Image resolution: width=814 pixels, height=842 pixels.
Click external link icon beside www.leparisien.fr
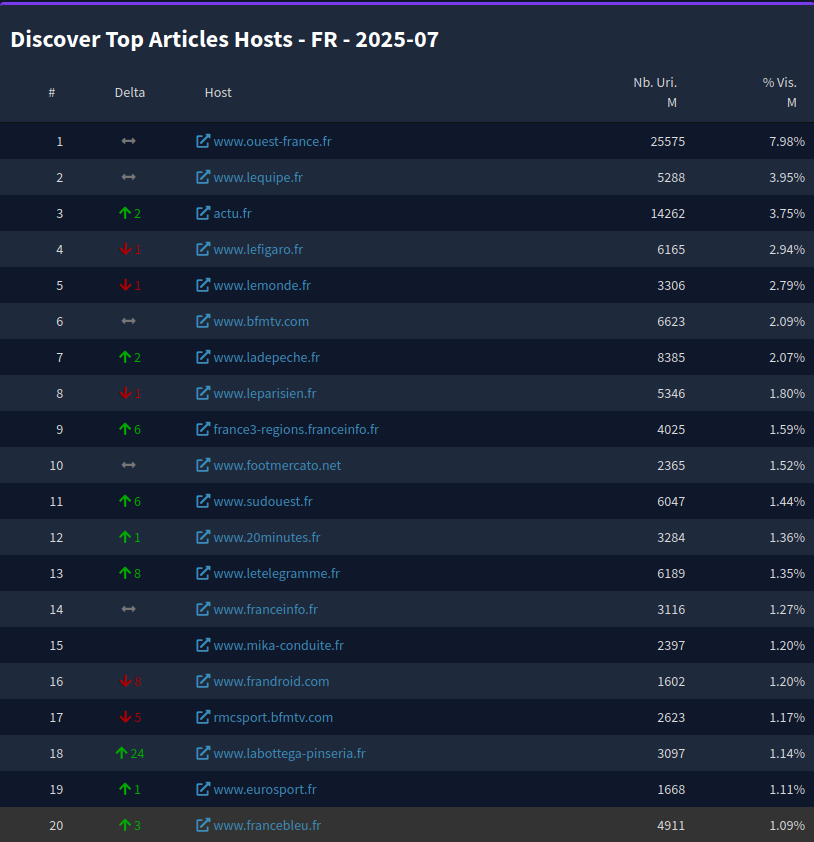(x=202, y=393)
